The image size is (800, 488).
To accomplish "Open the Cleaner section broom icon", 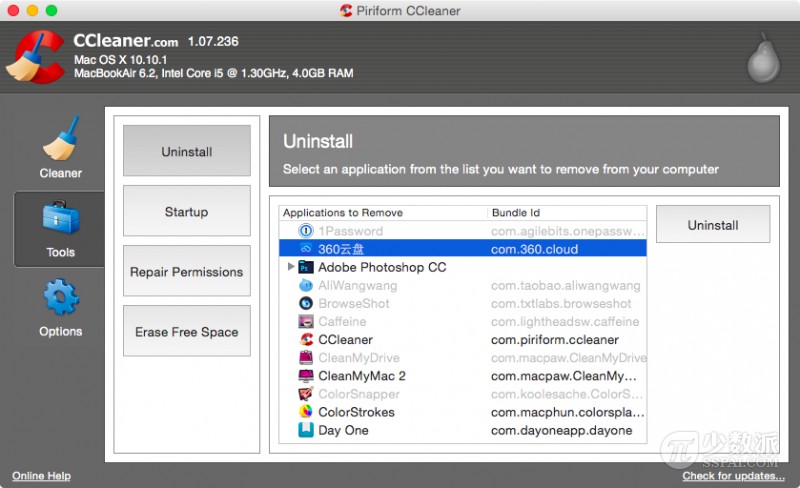I will [61, 138].
